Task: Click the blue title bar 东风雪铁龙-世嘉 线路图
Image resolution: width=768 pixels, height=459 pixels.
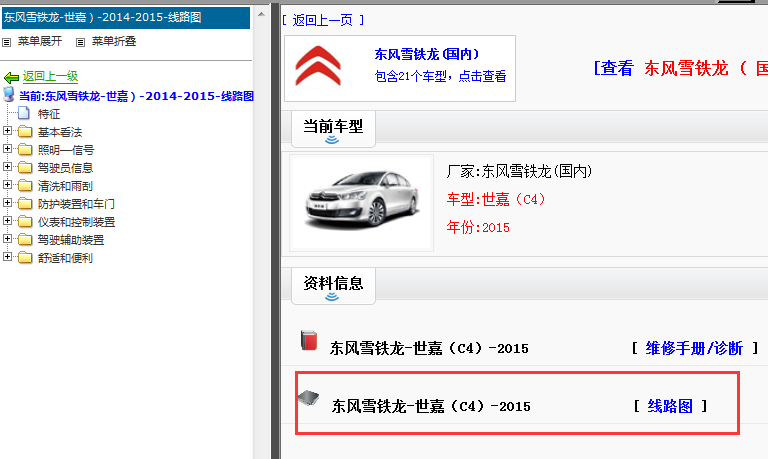Action: click(126, 18)
